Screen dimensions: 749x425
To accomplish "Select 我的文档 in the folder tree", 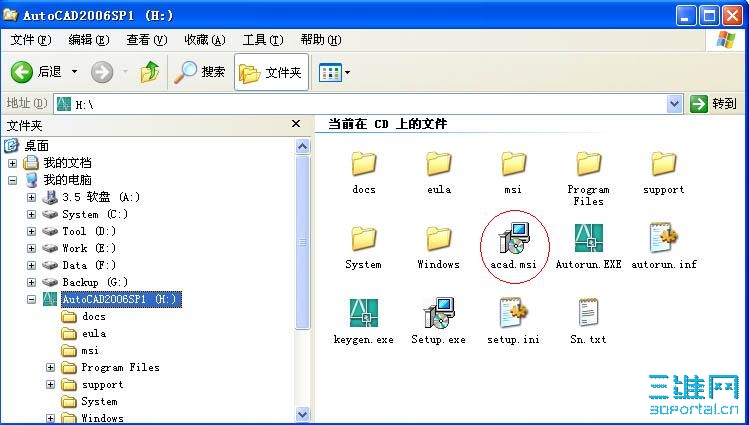I will (x=67, y=163).
